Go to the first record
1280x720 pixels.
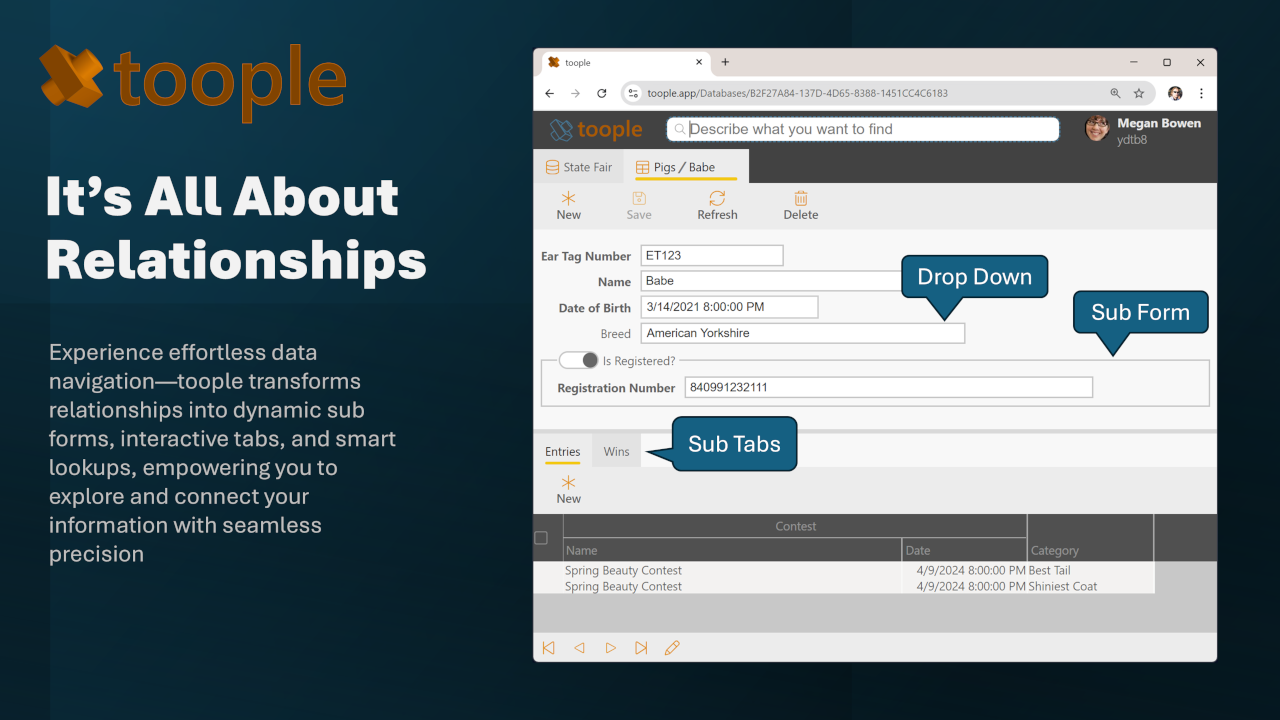pos(548,648)
